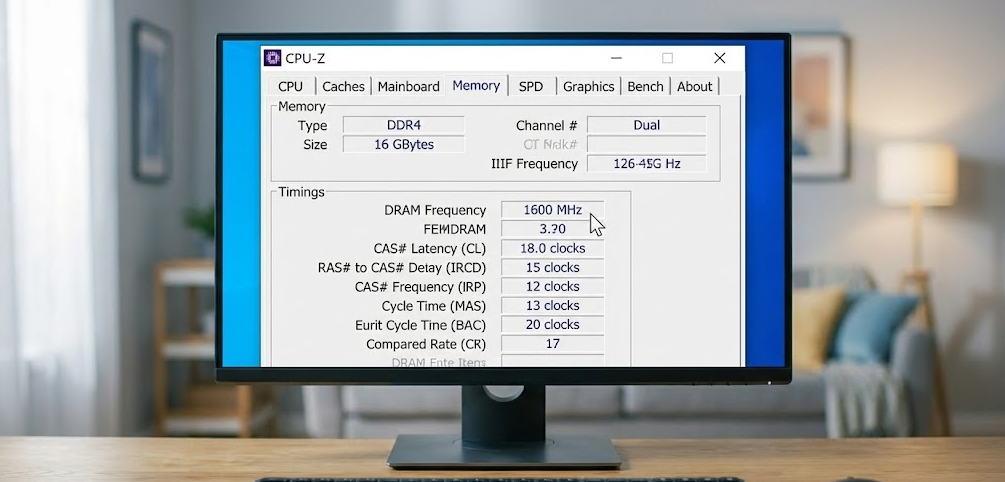Select the Mainboard tab

[408, 86]
